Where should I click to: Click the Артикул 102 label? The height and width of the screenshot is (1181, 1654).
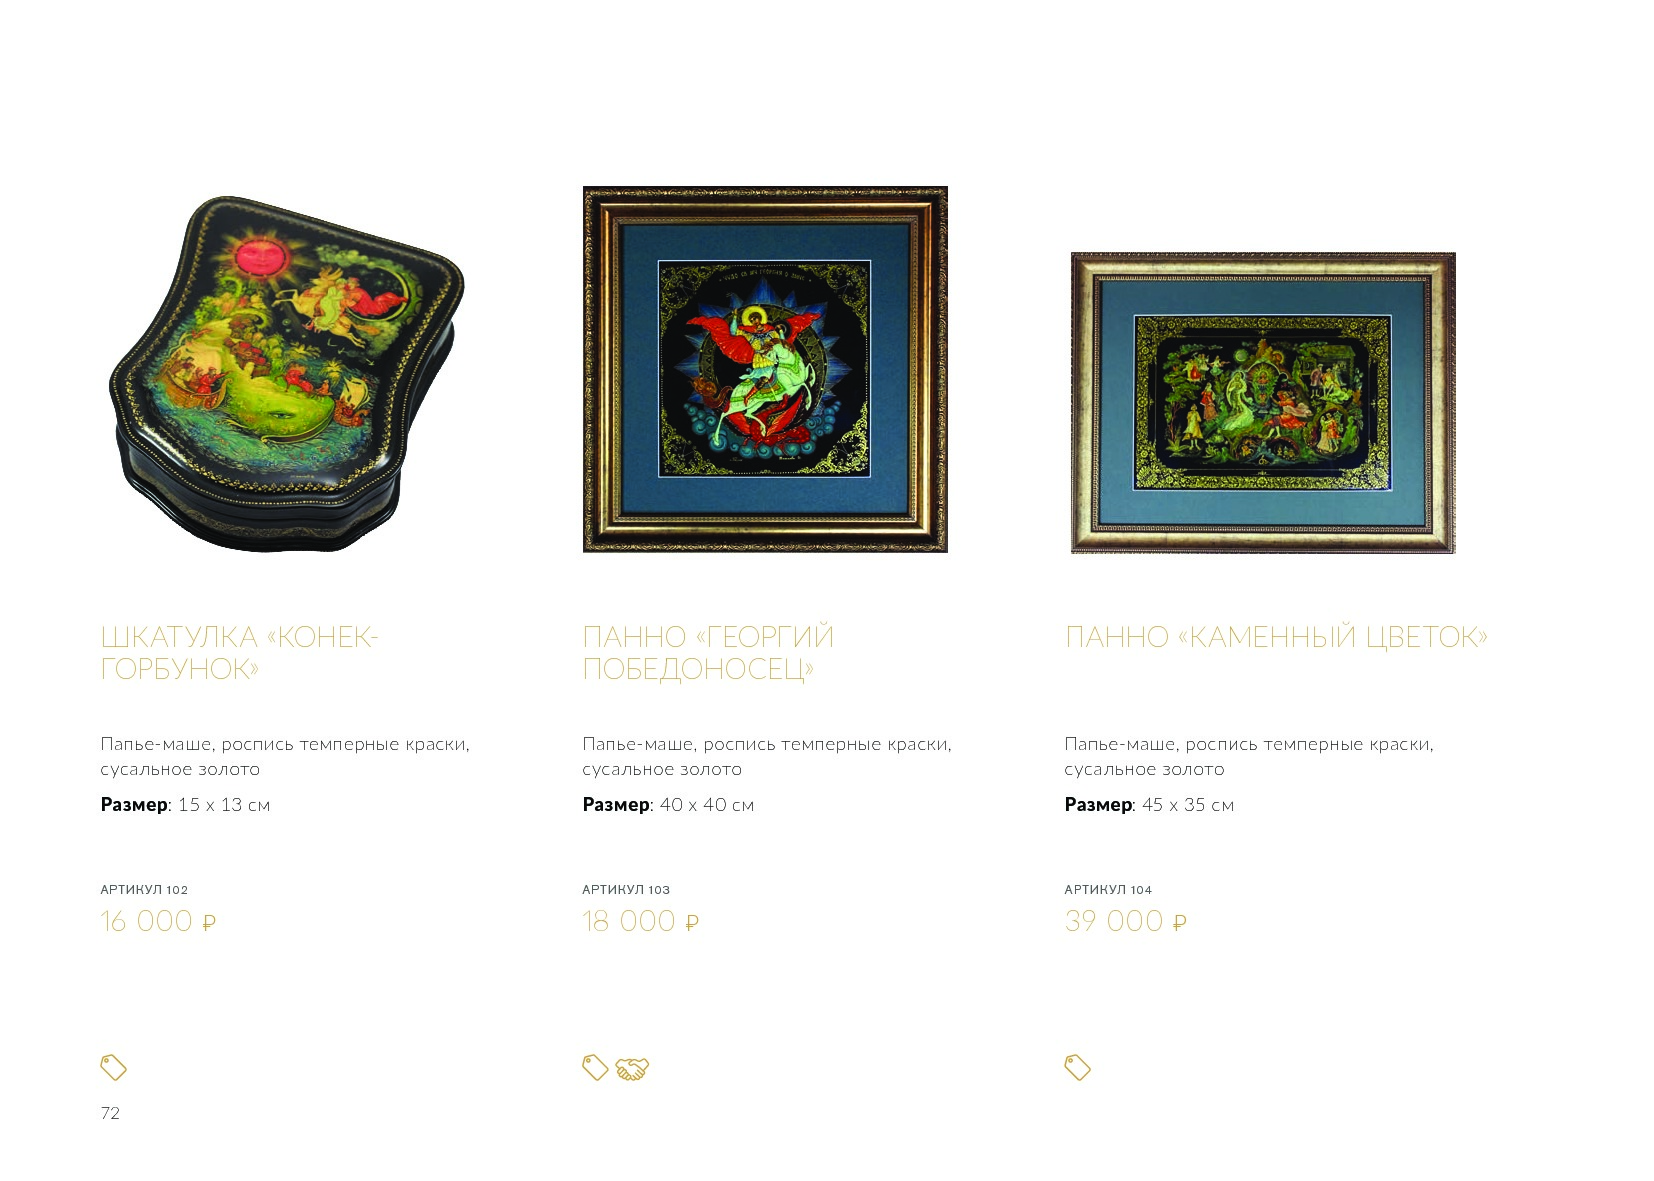[144, 889]
